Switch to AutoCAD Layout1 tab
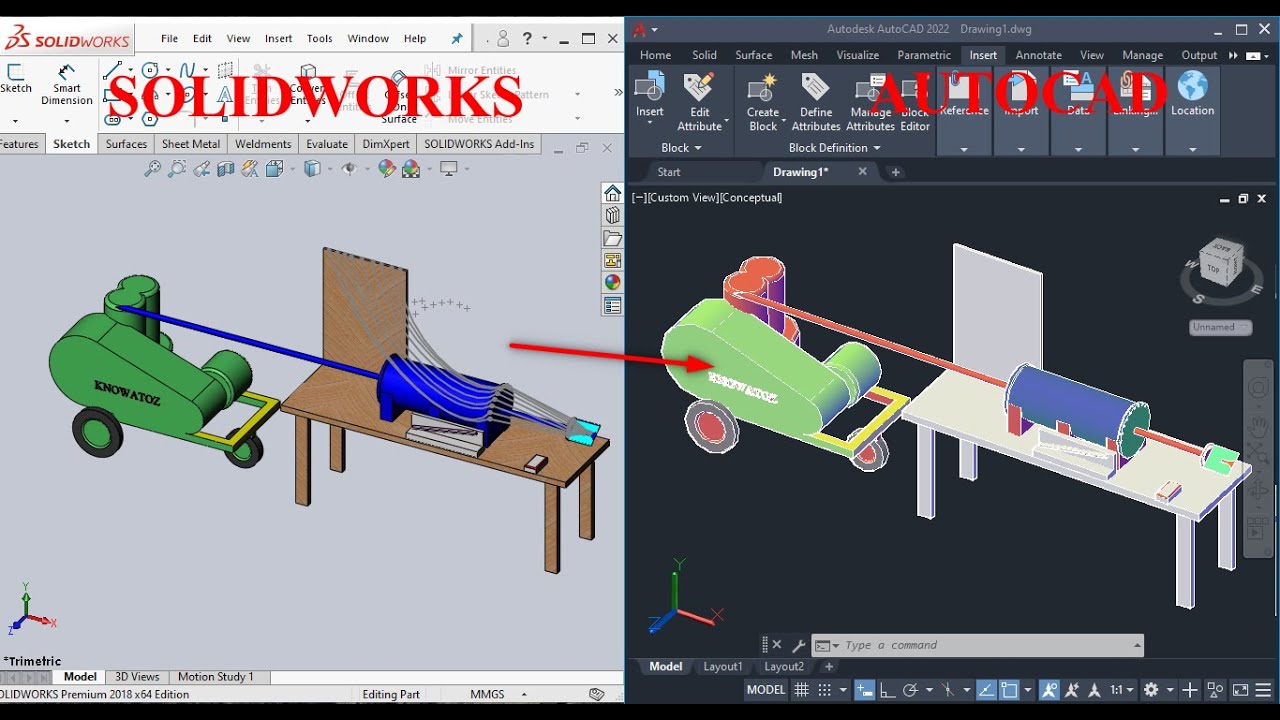This screenshot has height=720, width=1280. (x=723, y=667)
